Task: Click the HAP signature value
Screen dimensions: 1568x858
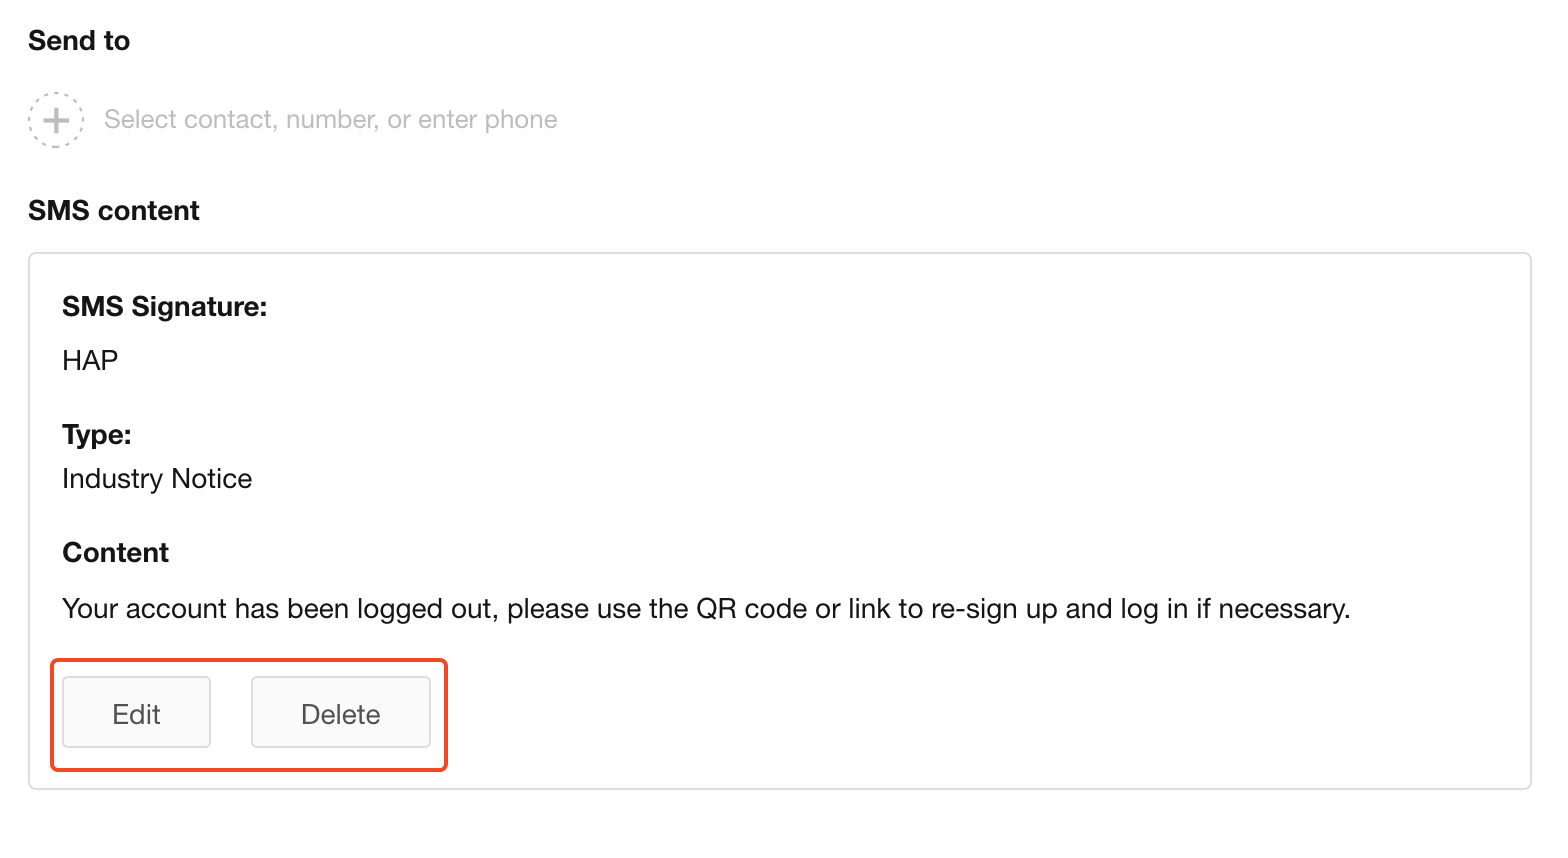Action: click(90, 360)
